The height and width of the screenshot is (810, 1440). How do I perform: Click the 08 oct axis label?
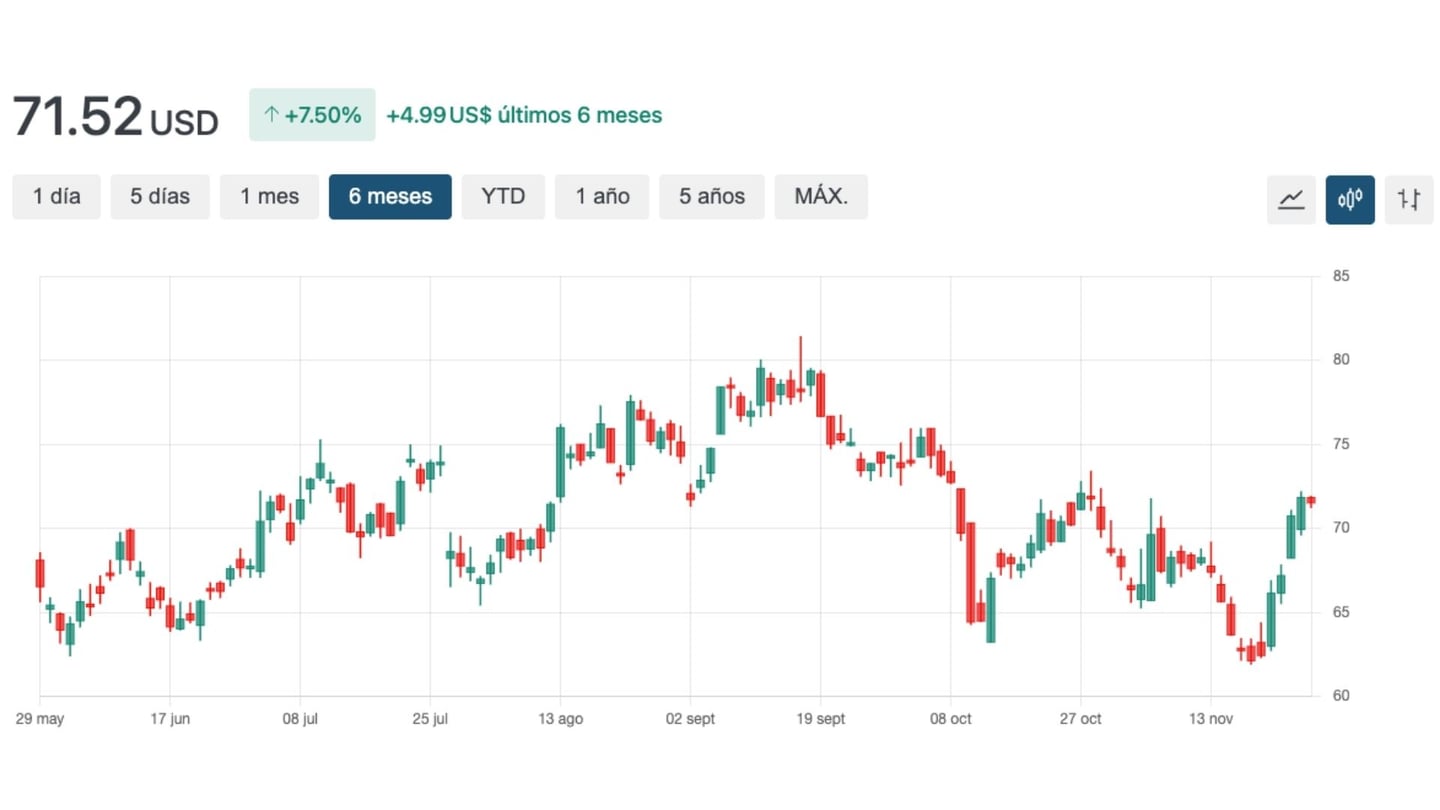coord(950,719)
